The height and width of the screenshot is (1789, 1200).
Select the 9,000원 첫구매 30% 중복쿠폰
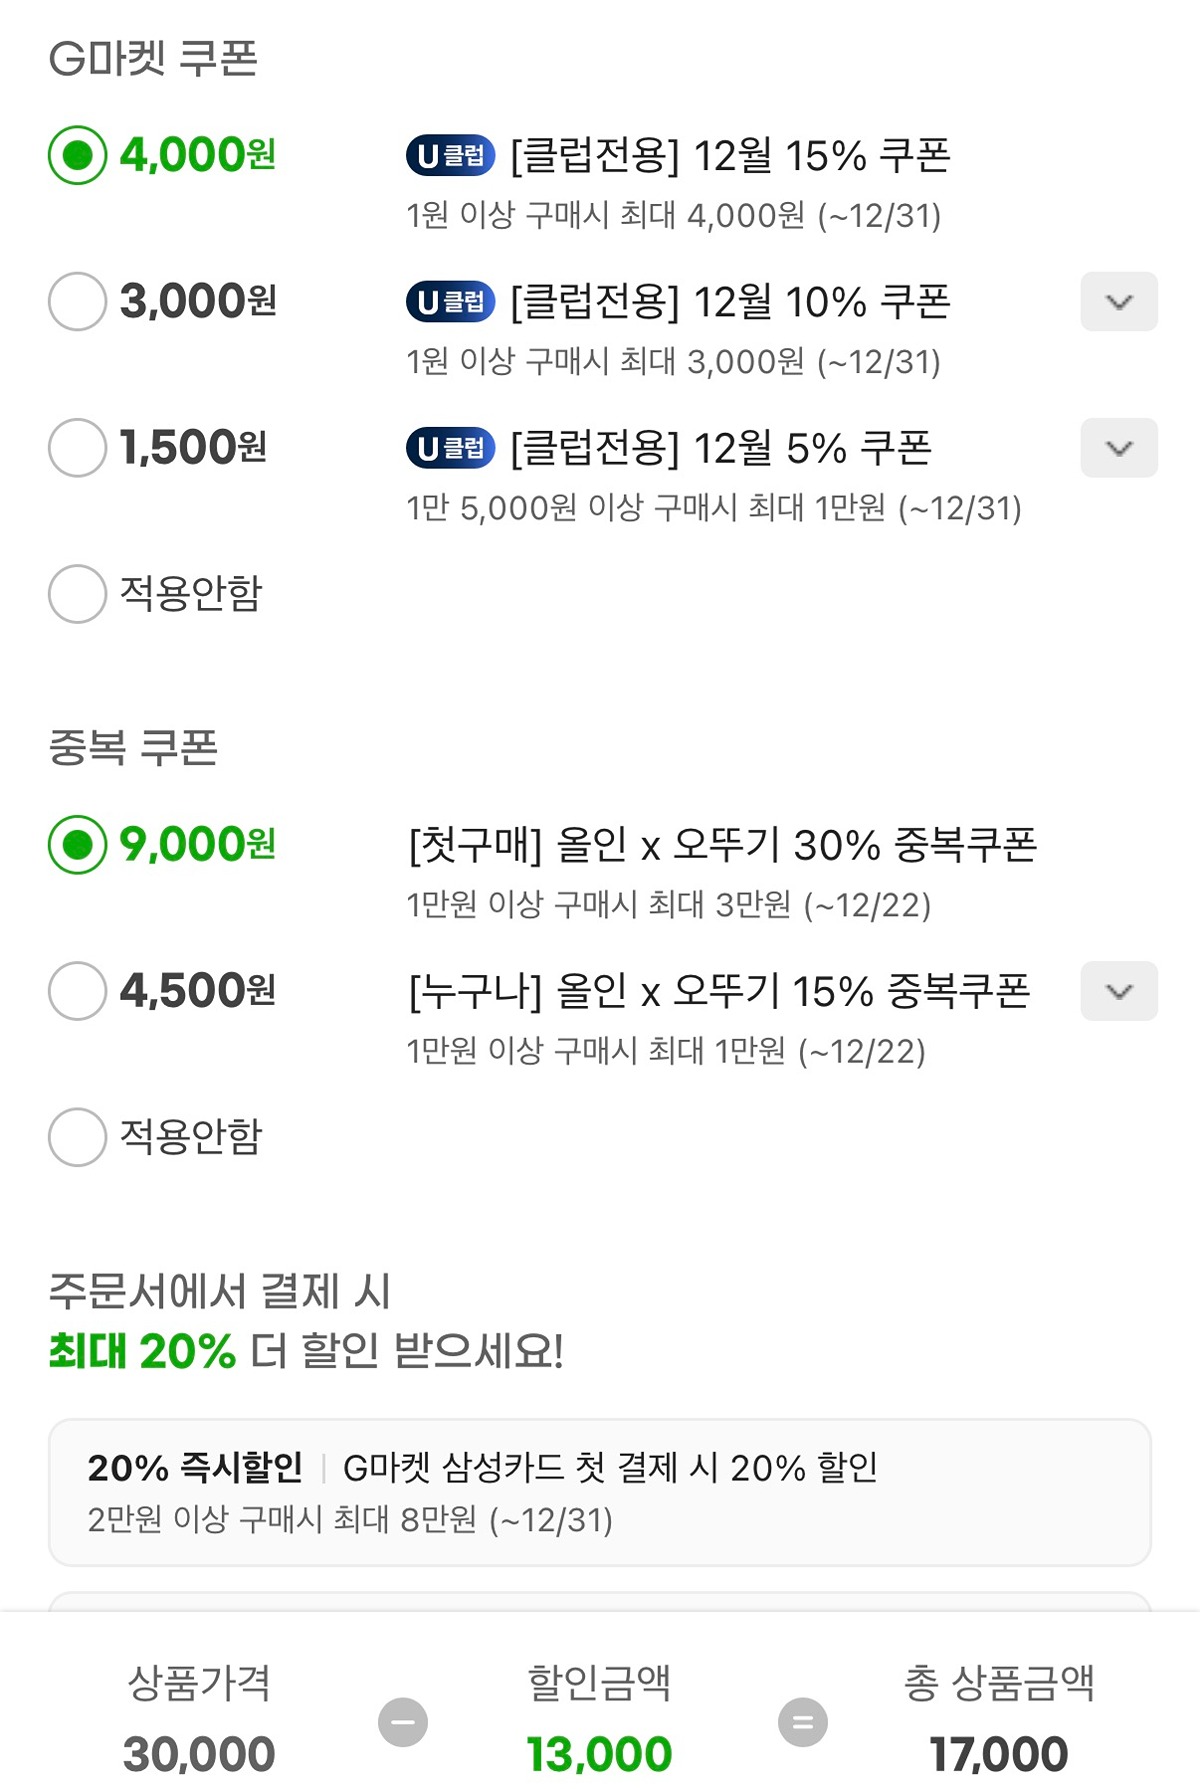pyautogui.click(x=77, y=845)
